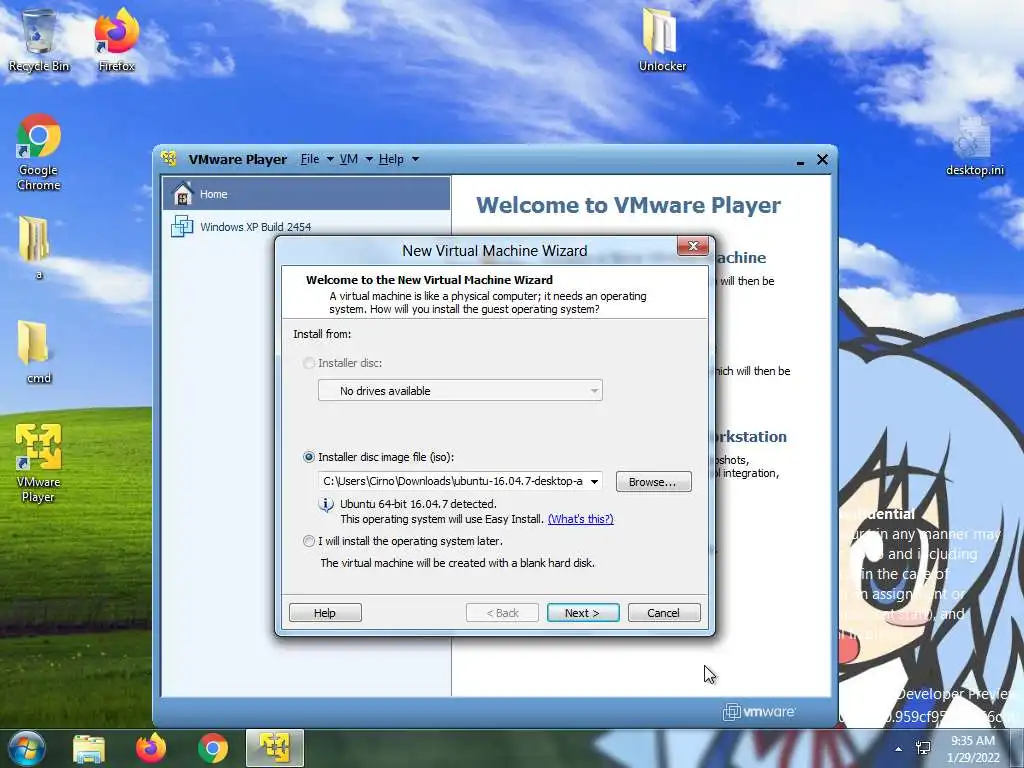Screen dimensions: 1024x768
Task: Open the Windows Start orb
Action: point(27,748)
